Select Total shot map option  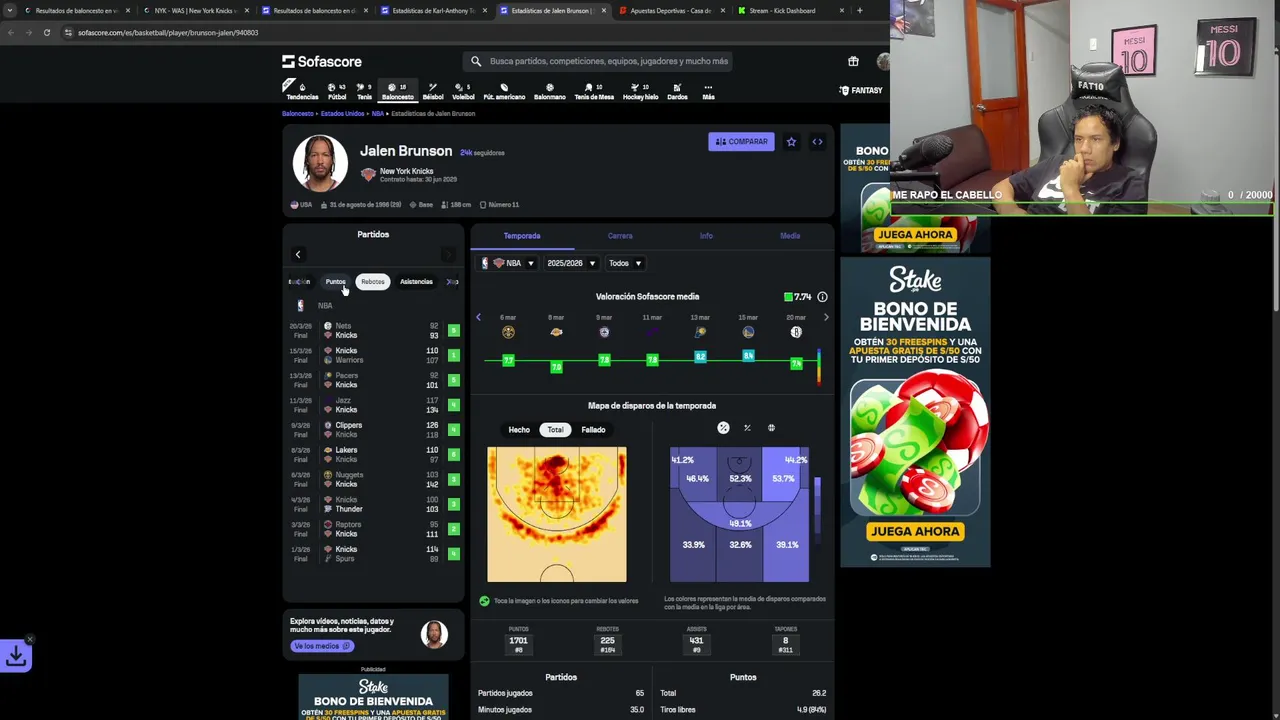click(555, 430)
